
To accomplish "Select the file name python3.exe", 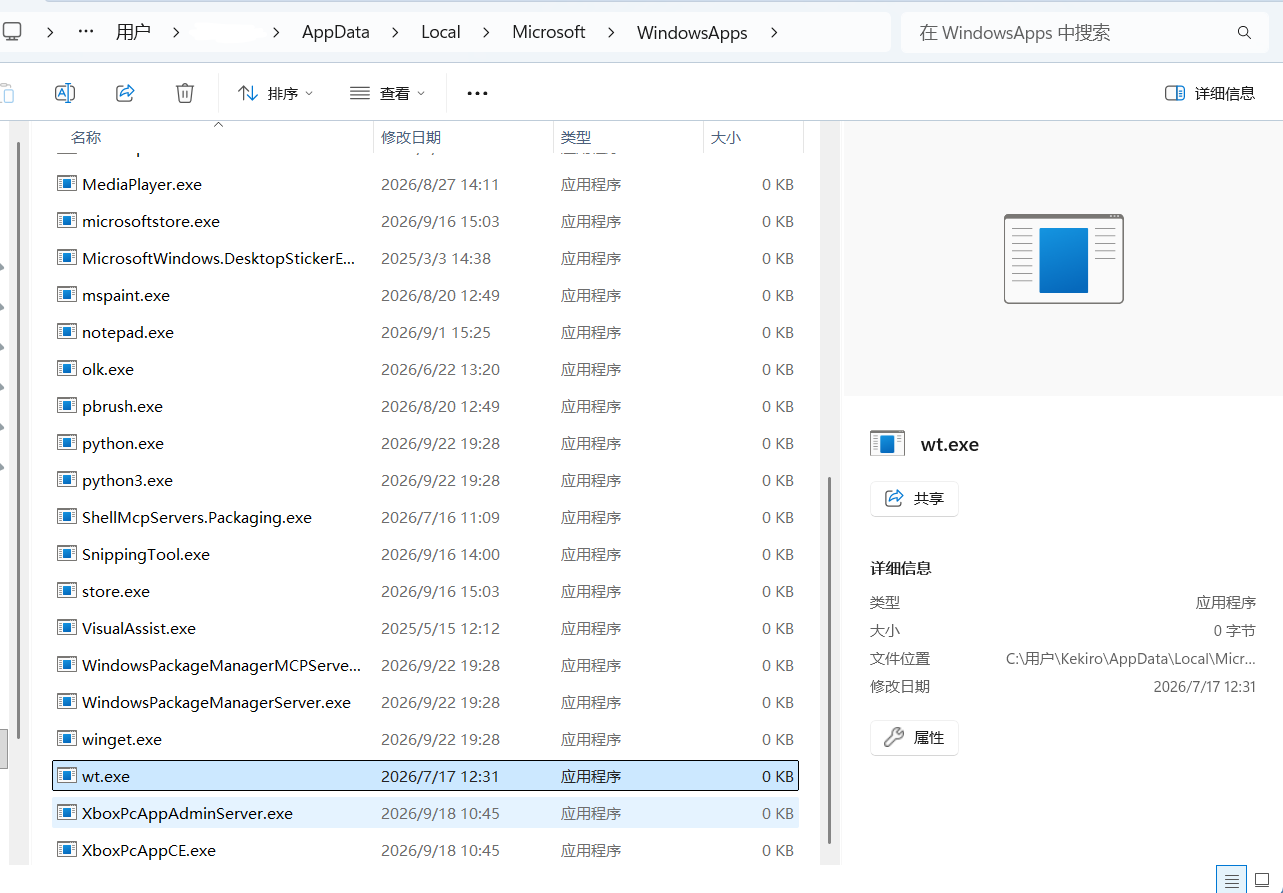I will coord(128,480).
